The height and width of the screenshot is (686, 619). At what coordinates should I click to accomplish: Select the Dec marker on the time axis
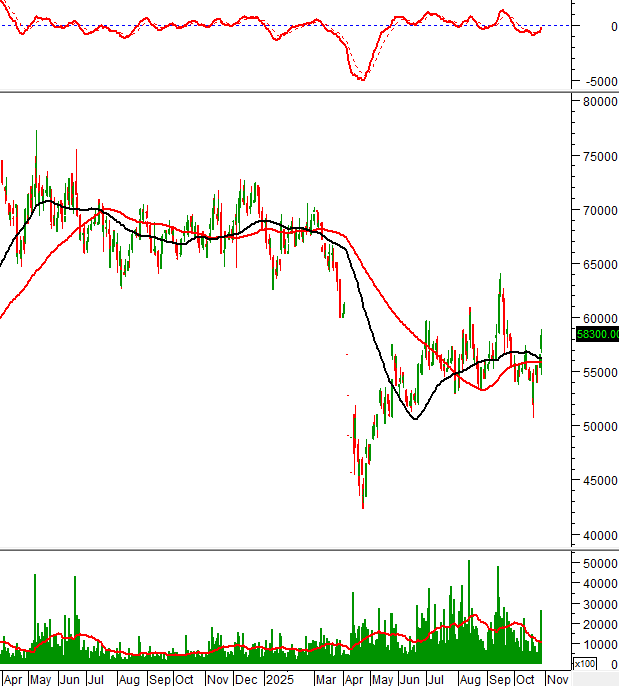click(247, 679)
